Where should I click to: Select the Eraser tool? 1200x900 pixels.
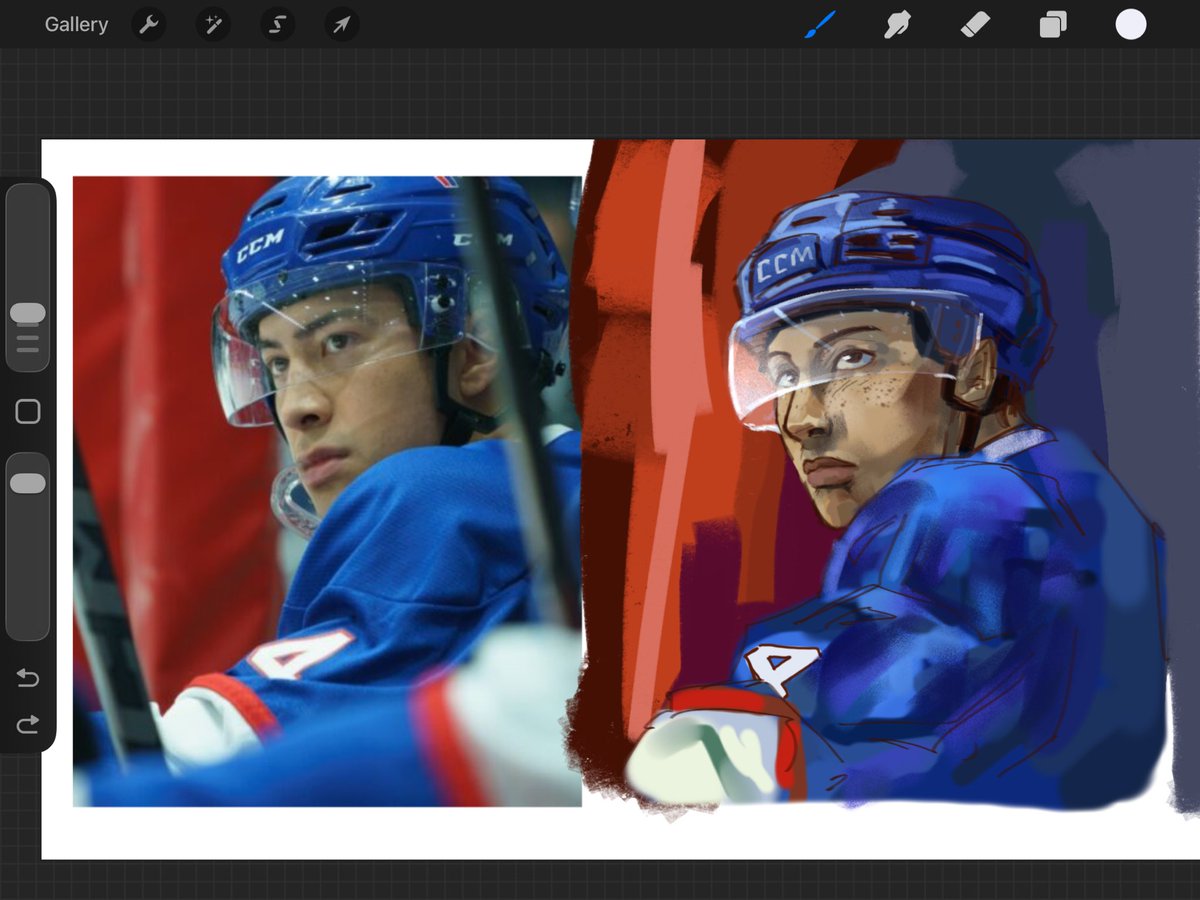coord(975,25)
